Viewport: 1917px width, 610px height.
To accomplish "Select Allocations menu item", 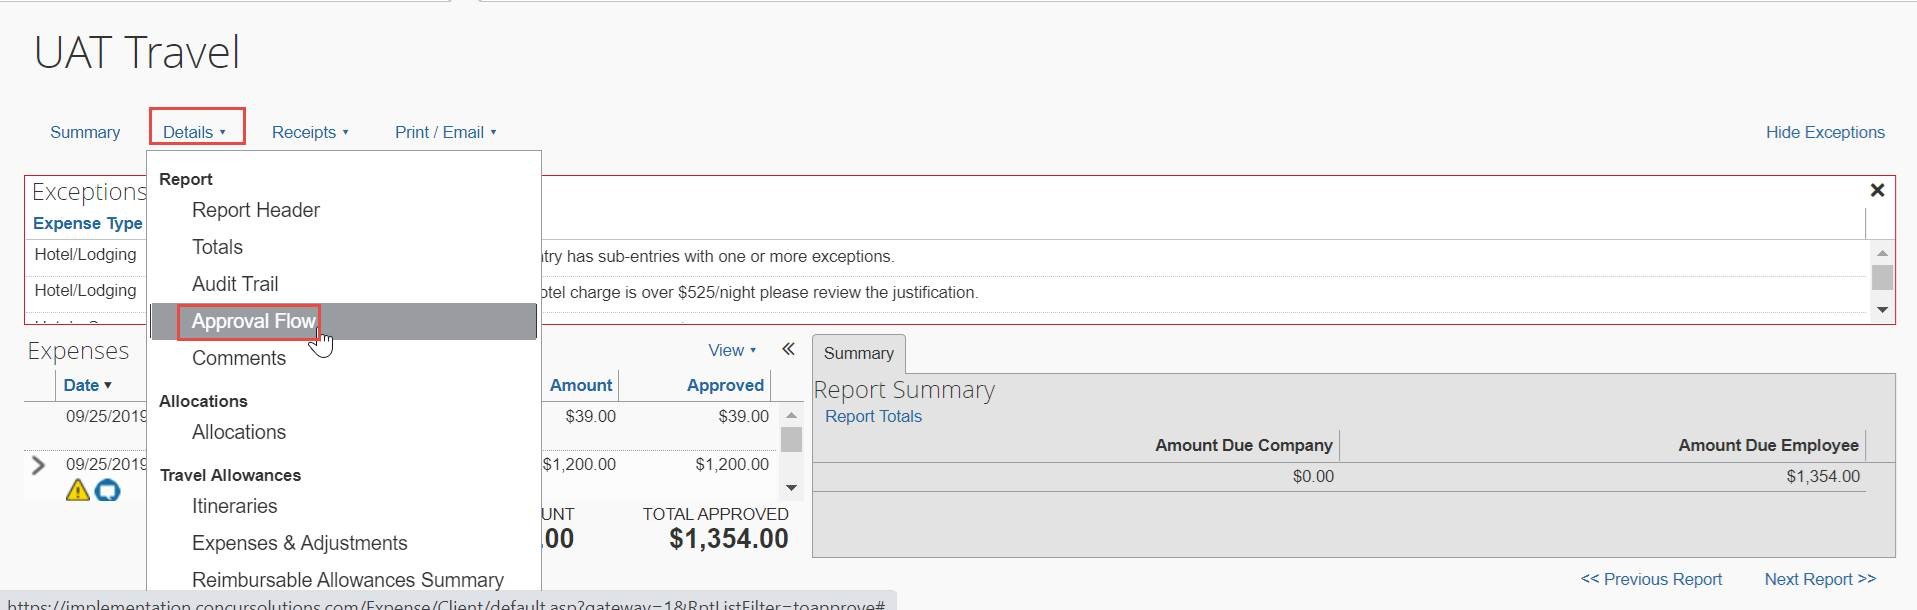I will click(239, 432).
